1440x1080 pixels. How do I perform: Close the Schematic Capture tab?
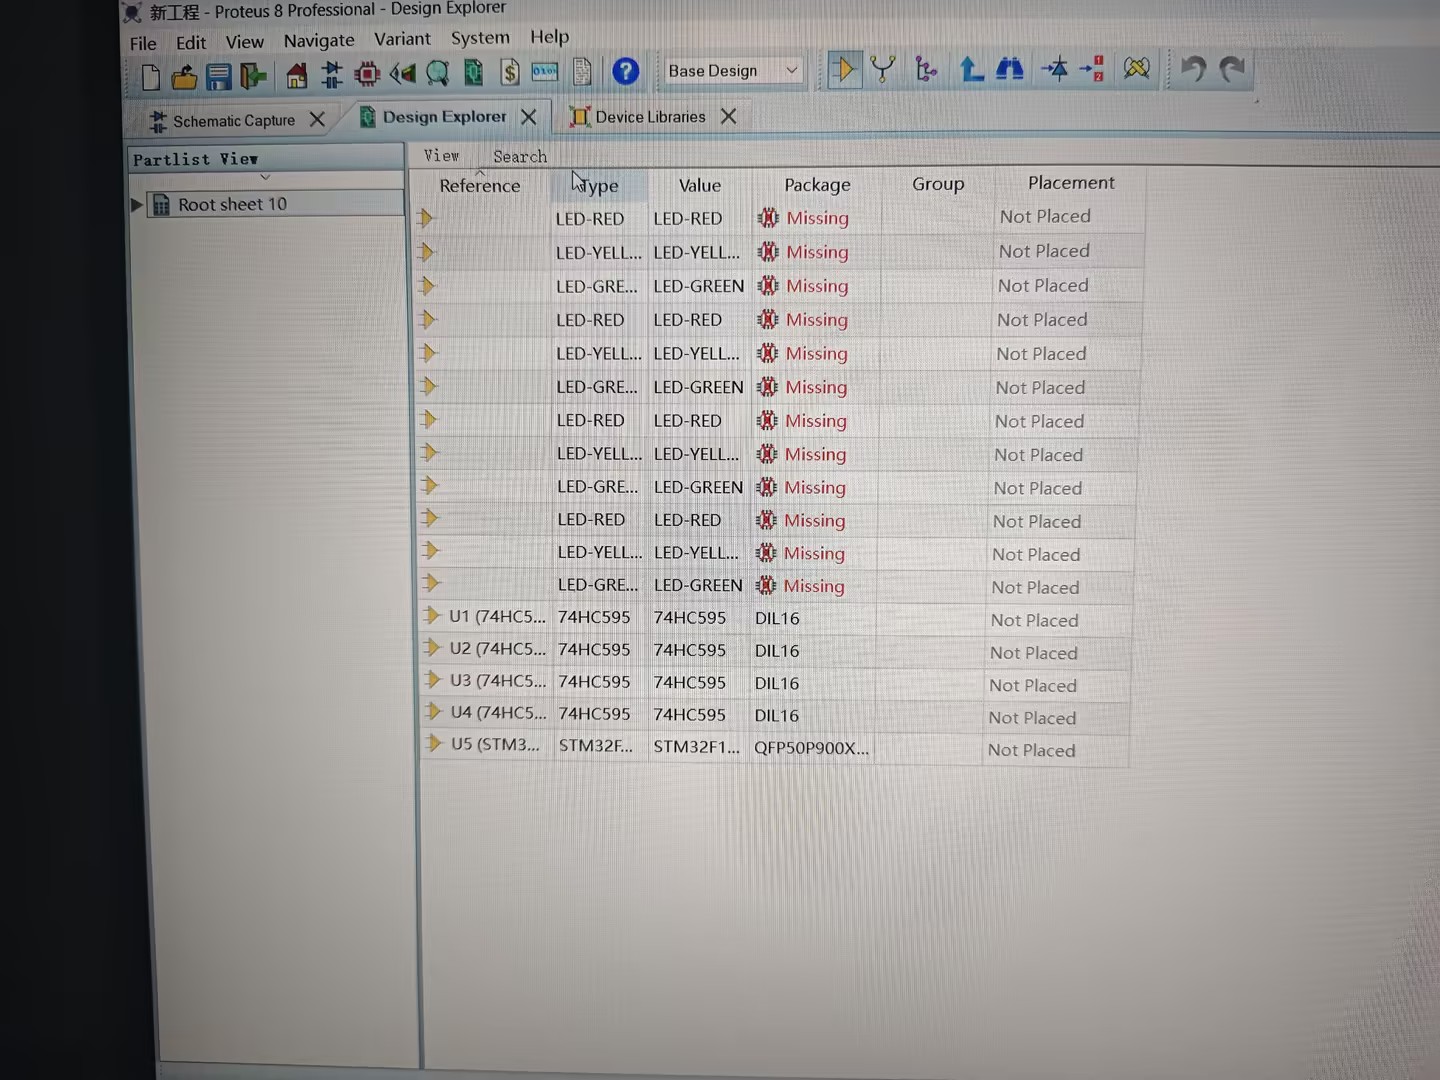click(317, 120)
